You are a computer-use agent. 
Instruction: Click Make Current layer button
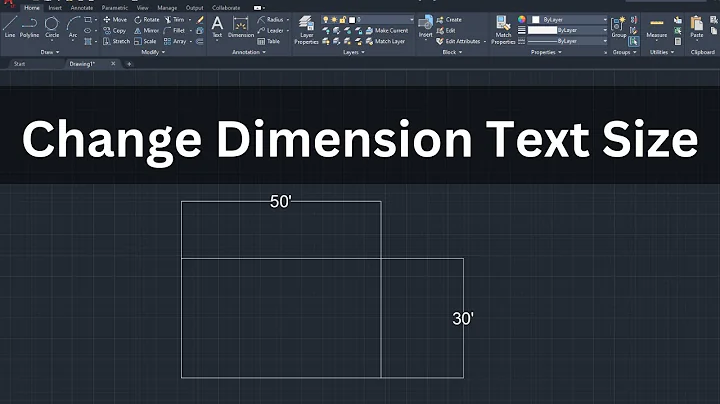pos(387,31)
